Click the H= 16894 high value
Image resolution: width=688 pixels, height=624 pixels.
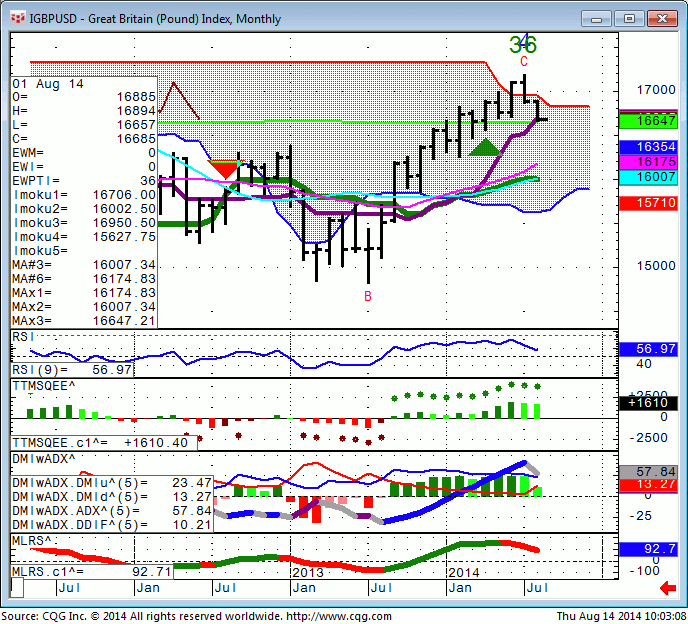(x=84, y=111)
